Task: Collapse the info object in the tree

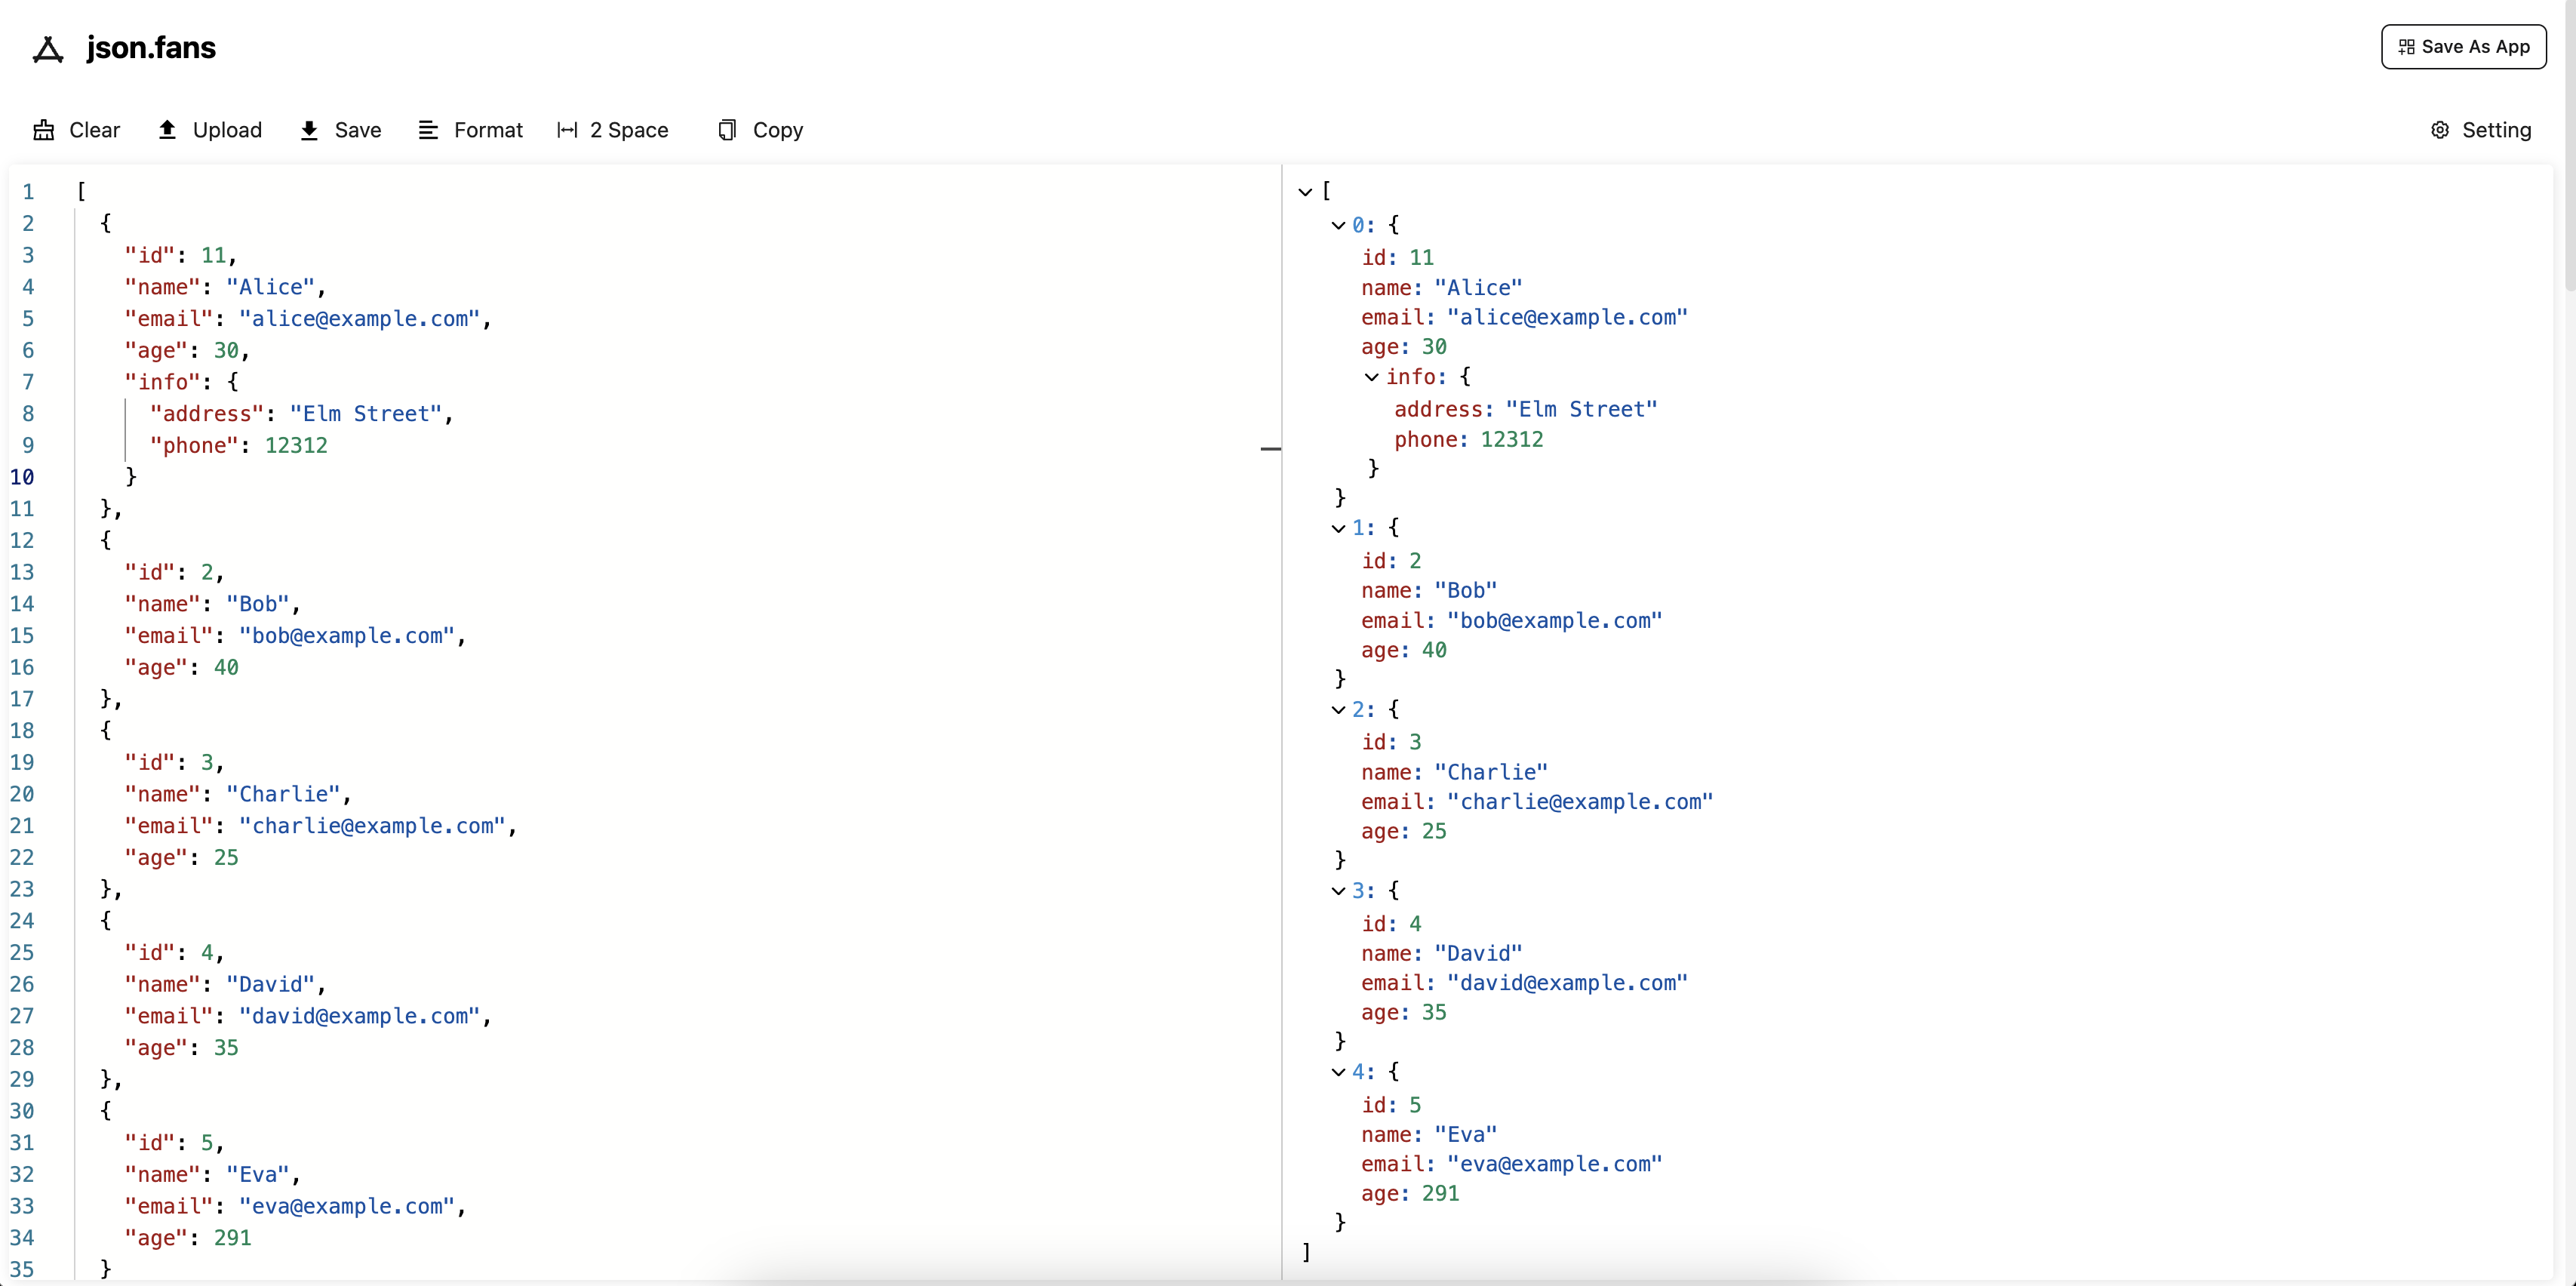Action: coord(1372,378)
